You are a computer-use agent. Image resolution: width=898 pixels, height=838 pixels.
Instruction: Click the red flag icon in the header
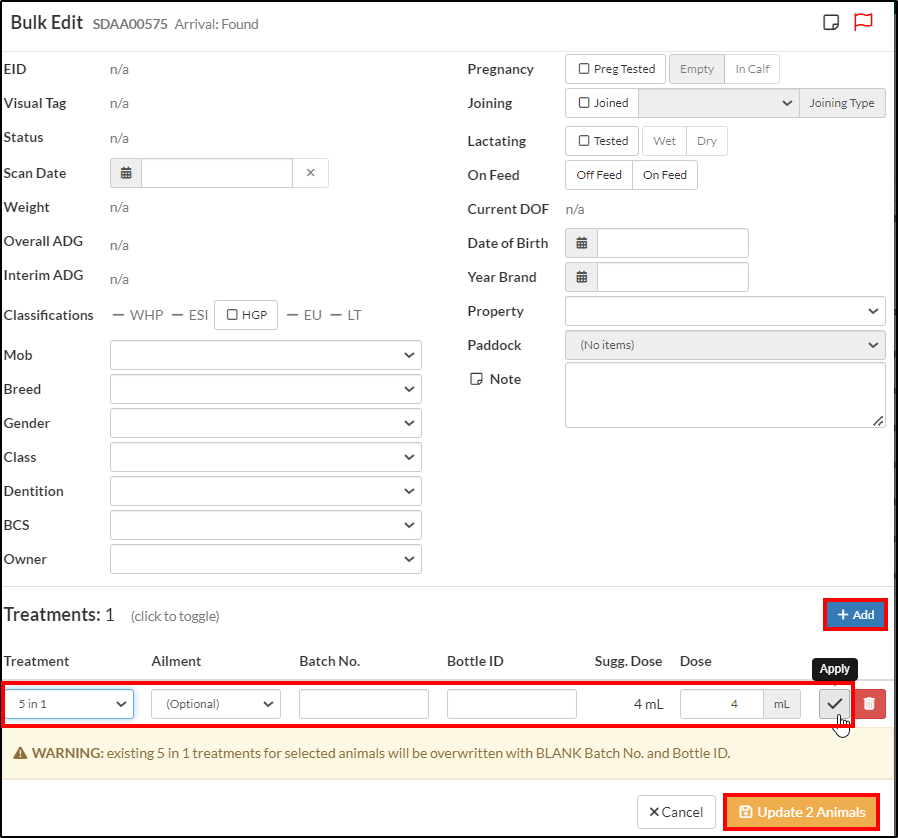[862, 21]
